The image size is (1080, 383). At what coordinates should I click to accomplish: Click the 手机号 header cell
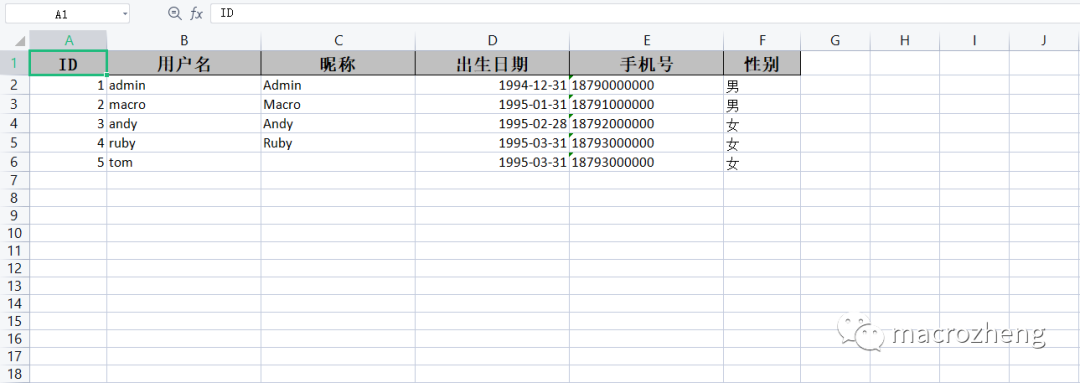(647, 63)
